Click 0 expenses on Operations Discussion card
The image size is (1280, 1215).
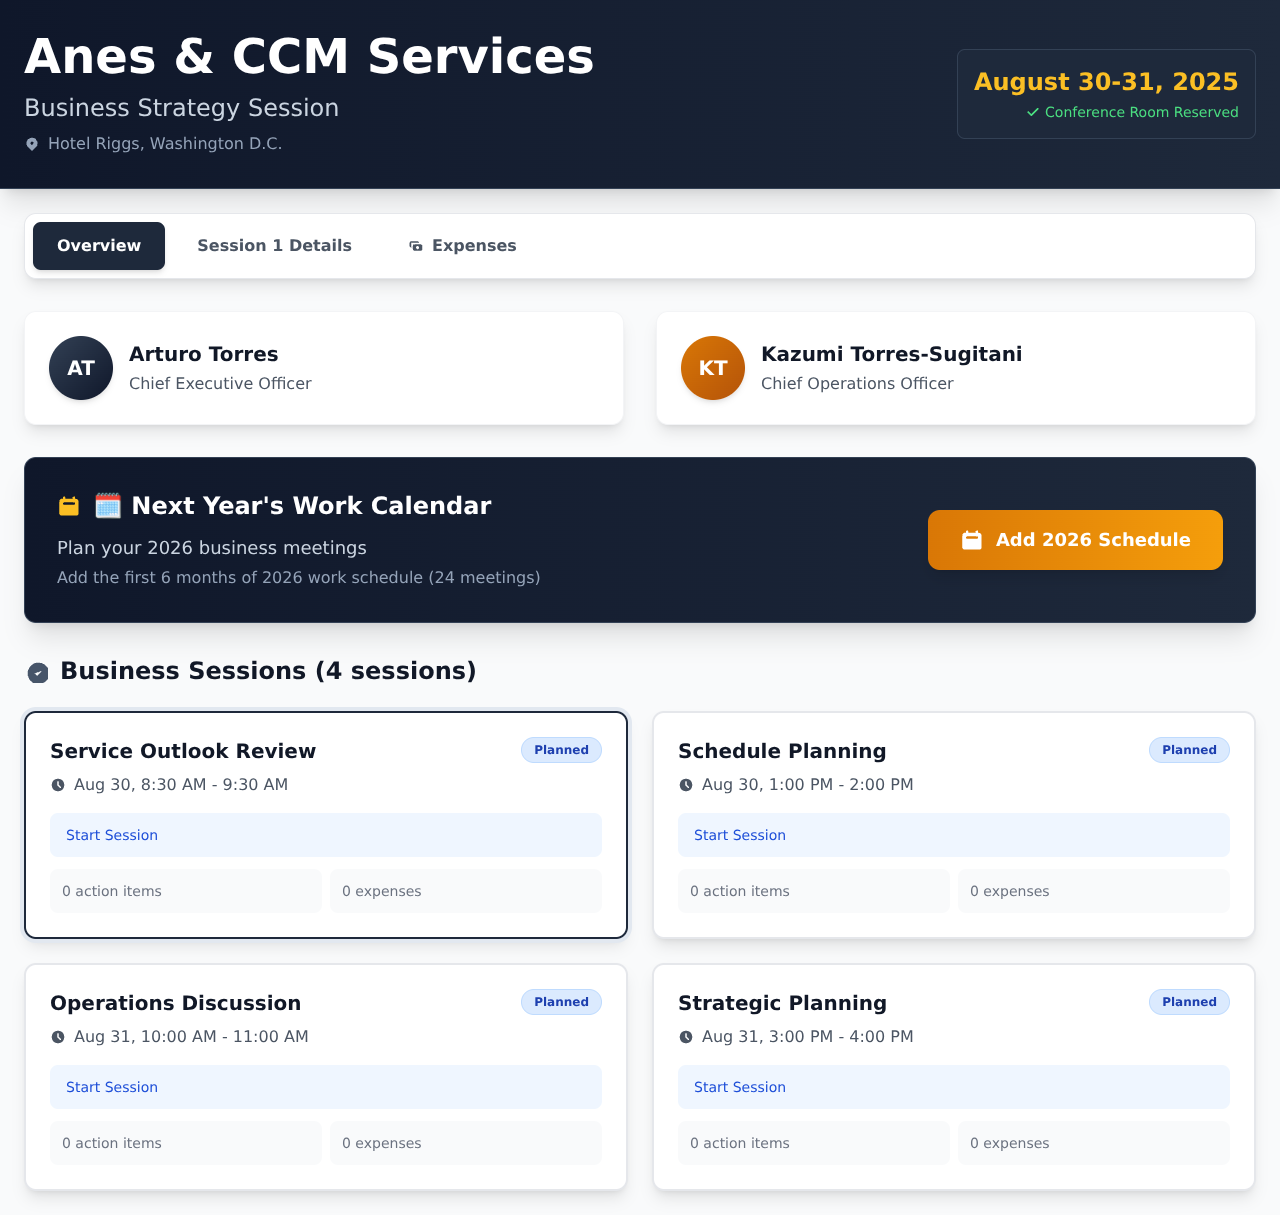pos(465,1142)
